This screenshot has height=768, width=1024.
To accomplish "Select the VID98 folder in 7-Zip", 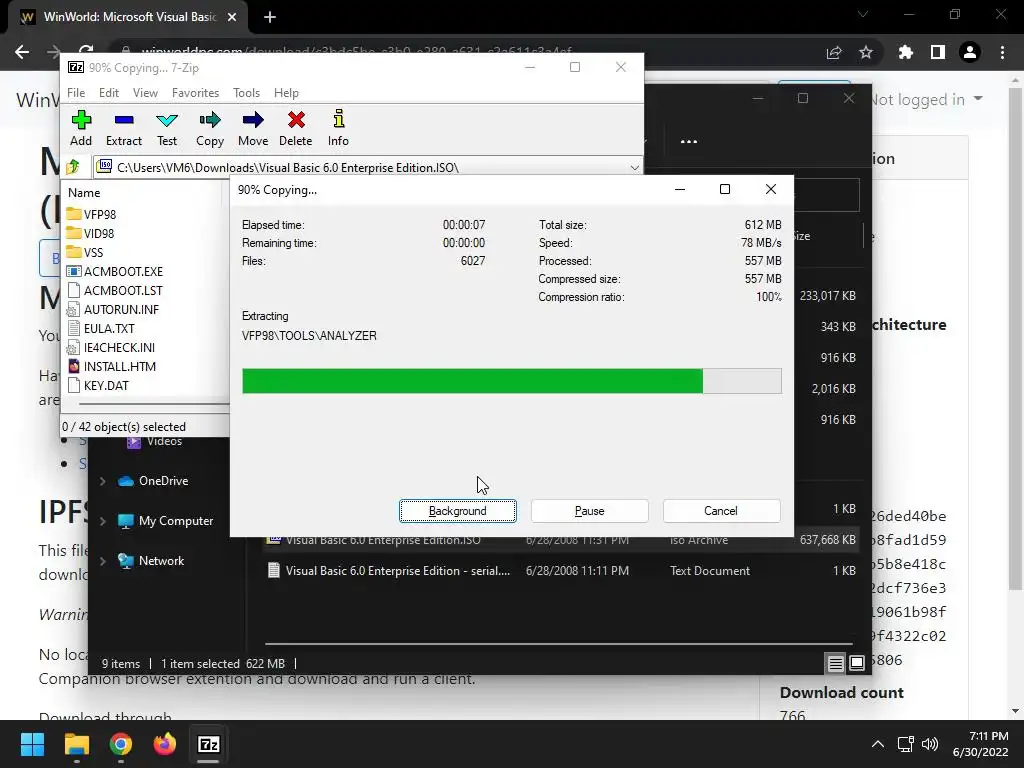I will (x=91, y=233).
